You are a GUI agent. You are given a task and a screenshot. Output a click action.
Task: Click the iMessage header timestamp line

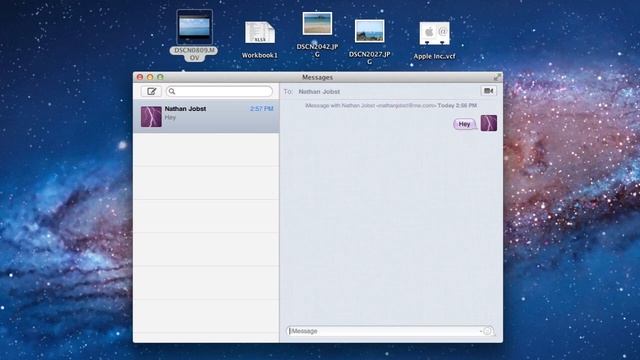391,105
